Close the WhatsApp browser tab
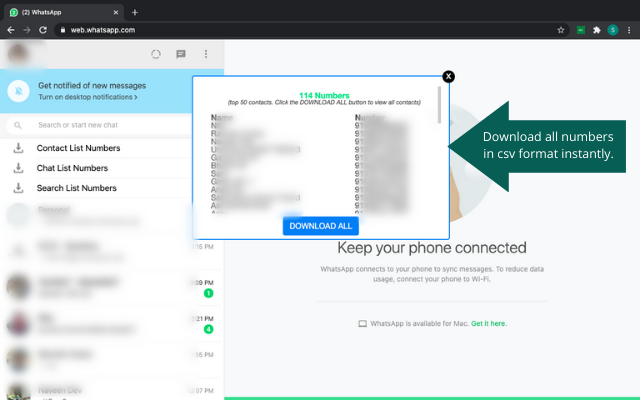Image resolution: width=640 pixels, height=400 pixels. point(116,12)
